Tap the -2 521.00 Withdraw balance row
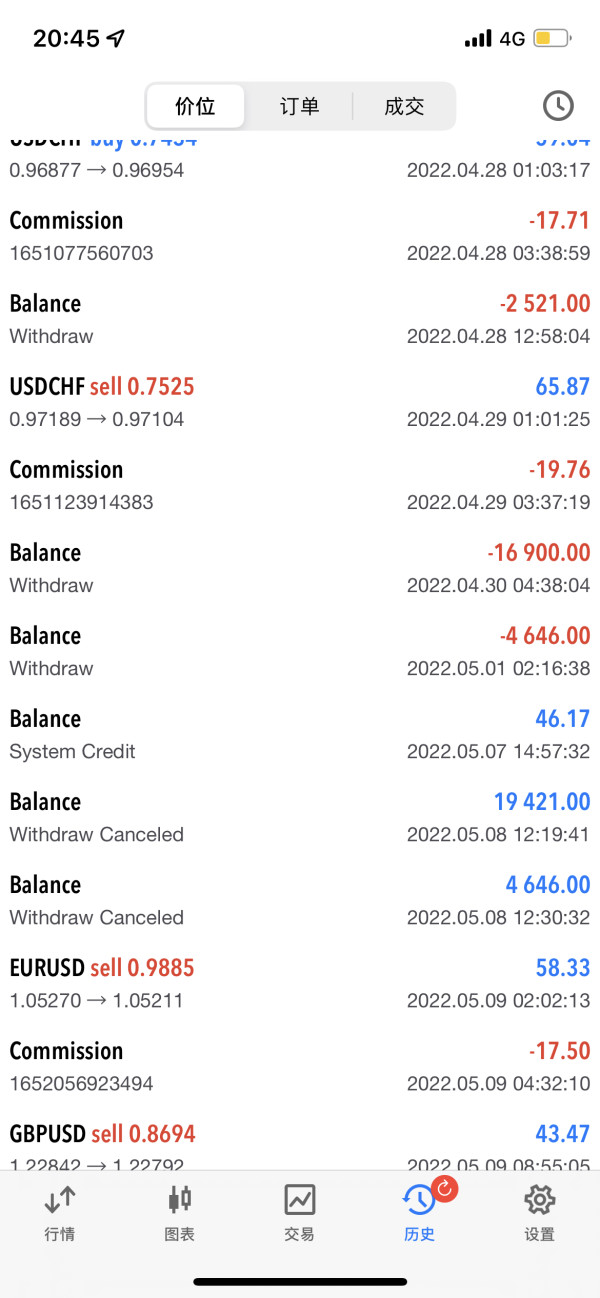 coord(300,318)
